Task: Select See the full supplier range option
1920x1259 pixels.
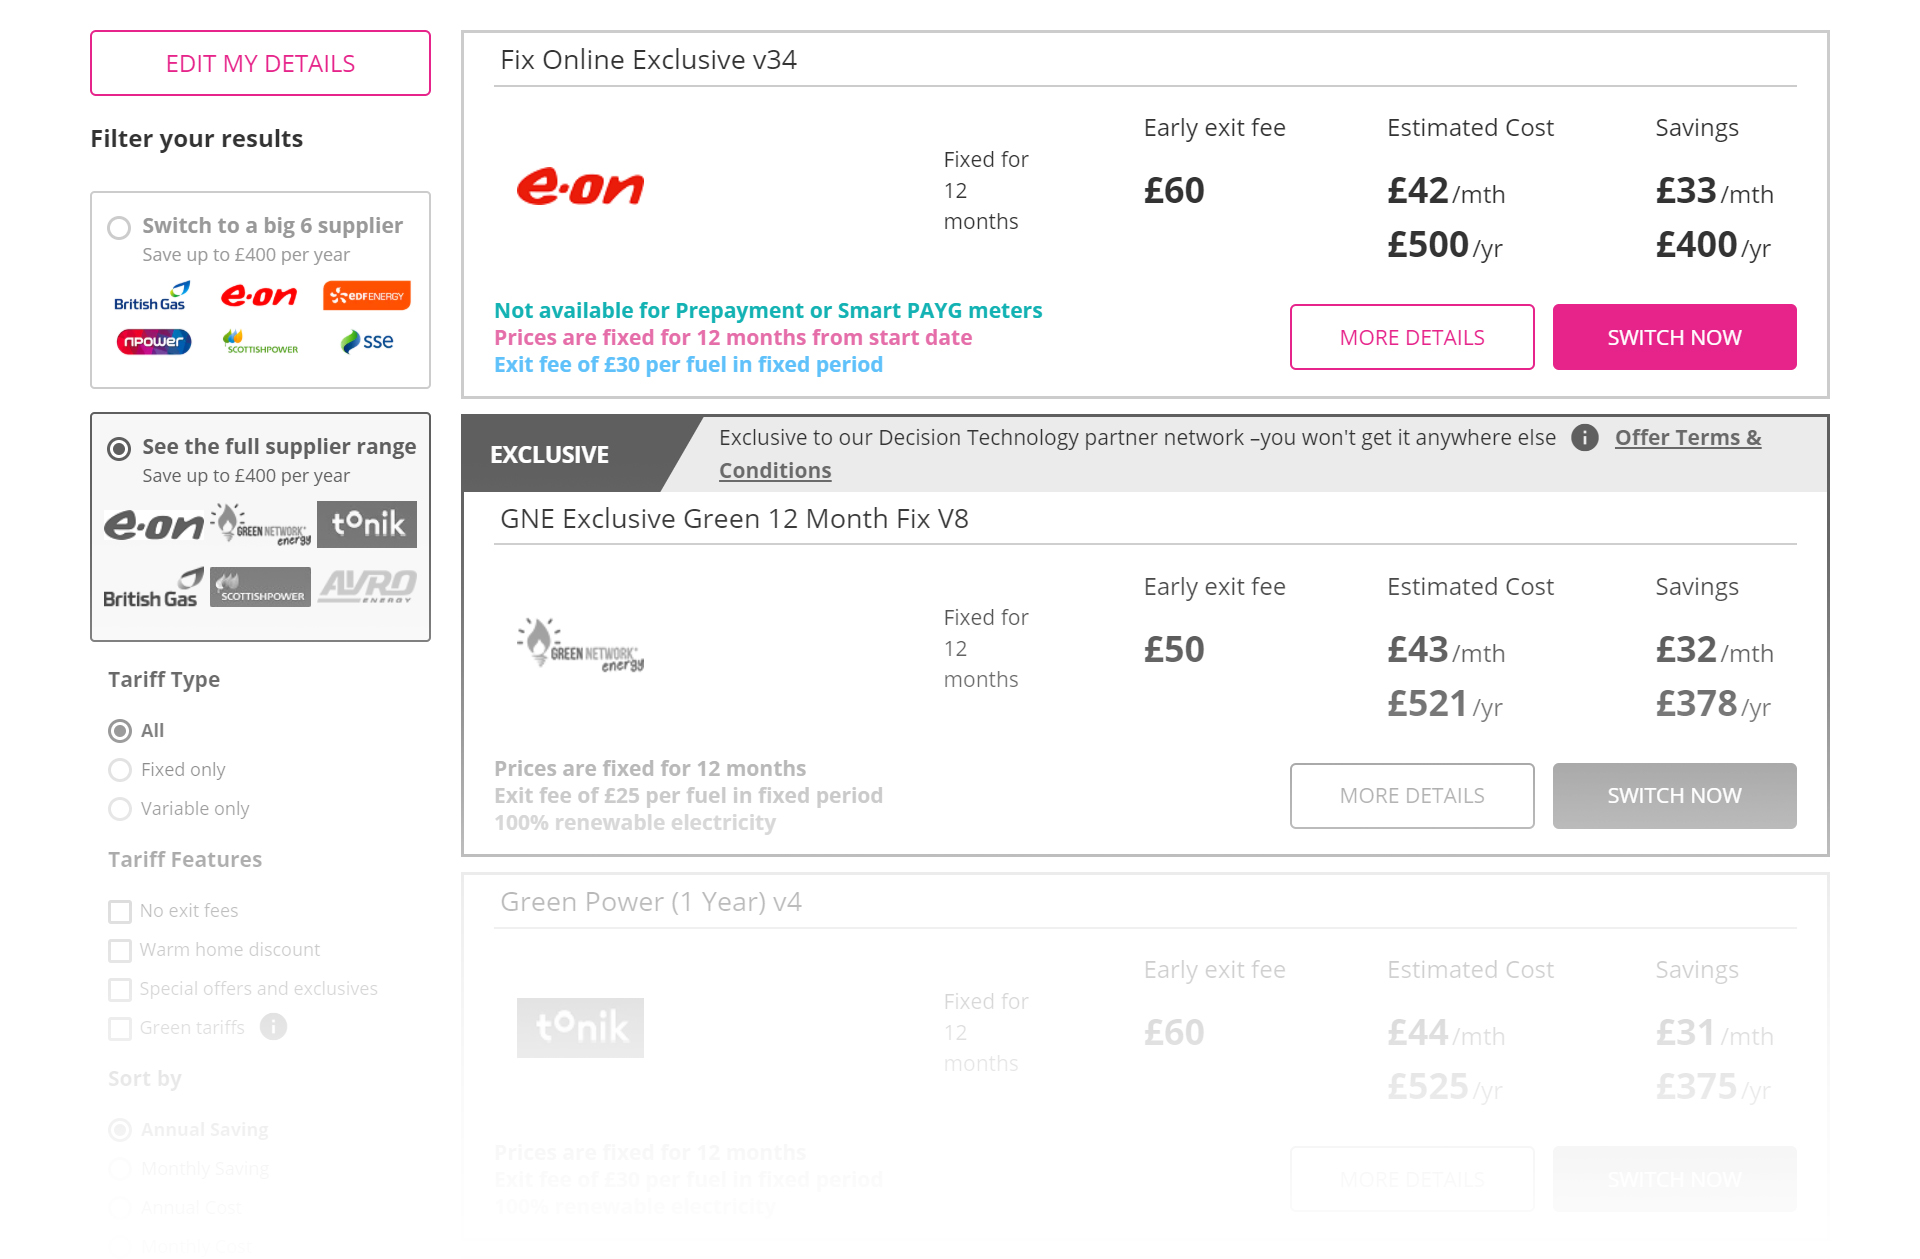Action: (119, 449)
